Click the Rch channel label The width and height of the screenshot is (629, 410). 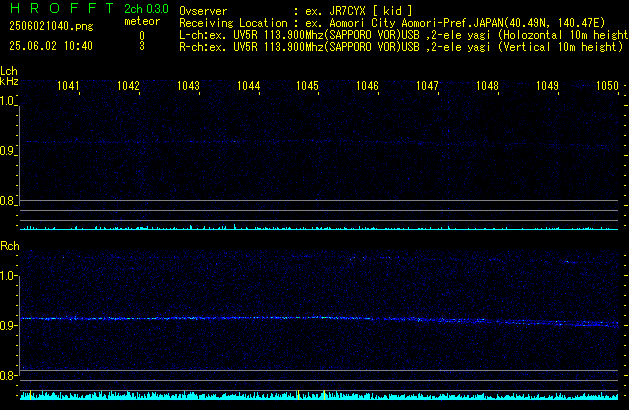tap(10, 246)
